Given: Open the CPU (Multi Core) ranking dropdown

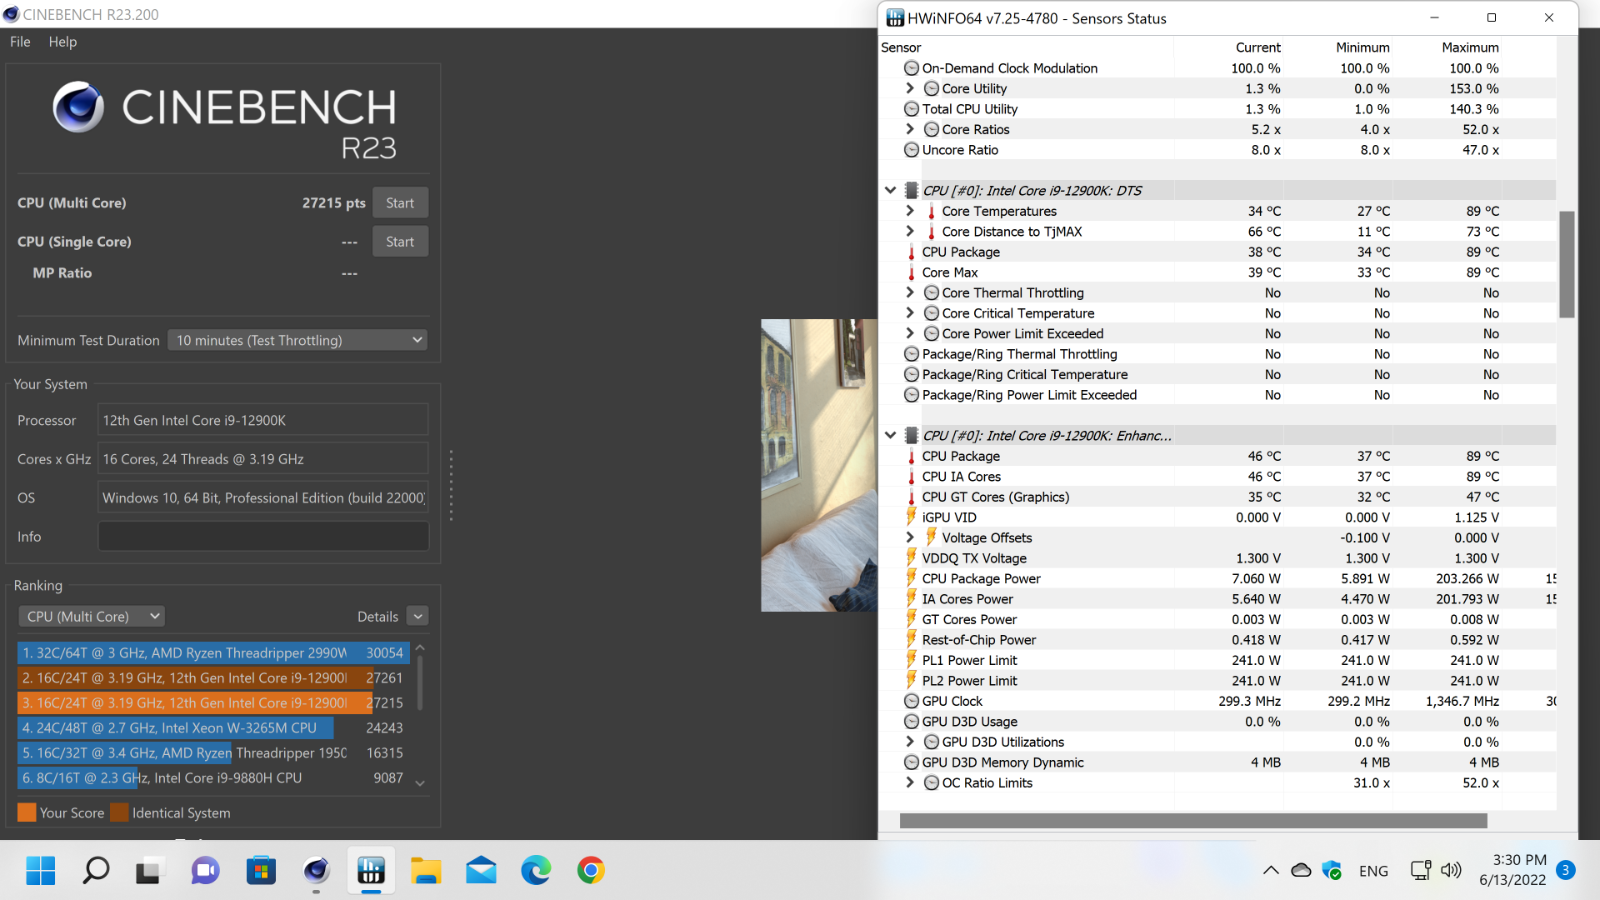Looking at the screenshot, I should [x=91, y=616].
